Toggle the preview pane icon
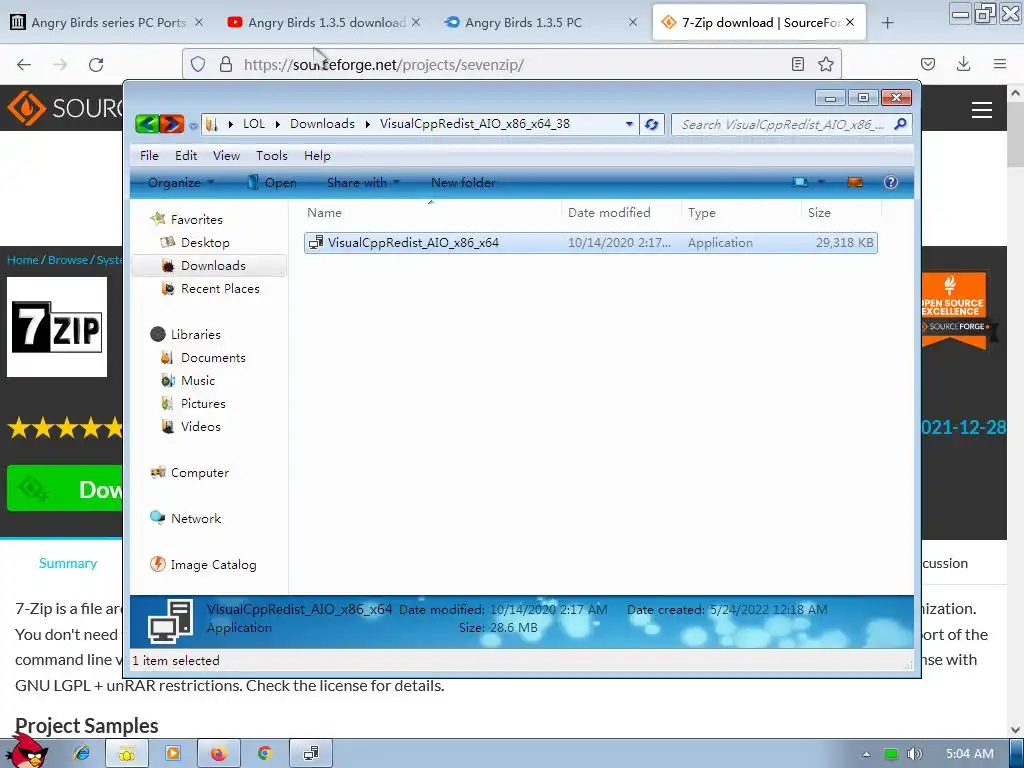Screen dimensions: 1024x768 tap(855, 182)
